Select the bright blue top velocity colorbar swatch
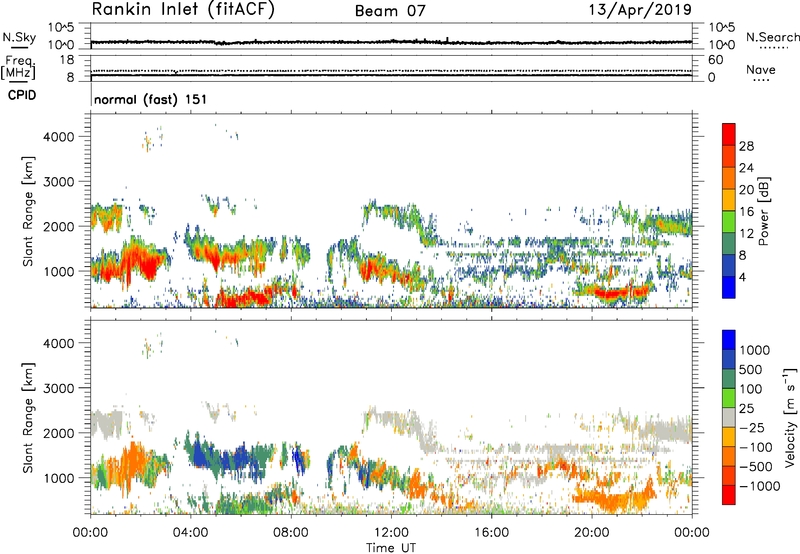 (729, 340)
